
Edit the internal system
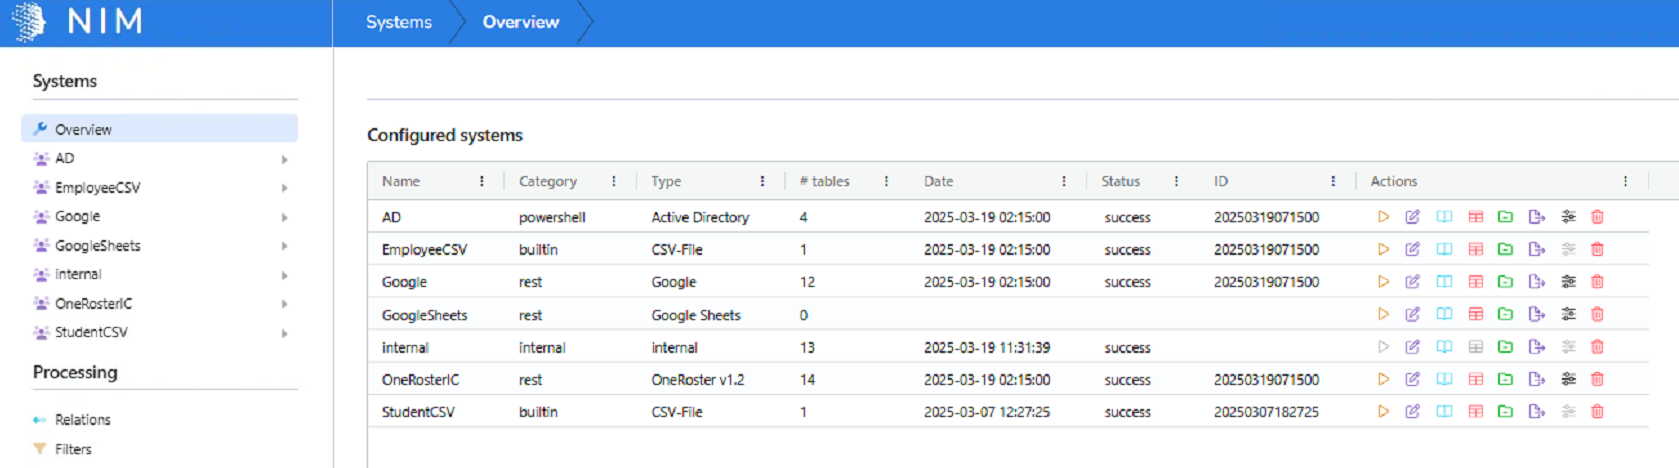[1412, 347]
